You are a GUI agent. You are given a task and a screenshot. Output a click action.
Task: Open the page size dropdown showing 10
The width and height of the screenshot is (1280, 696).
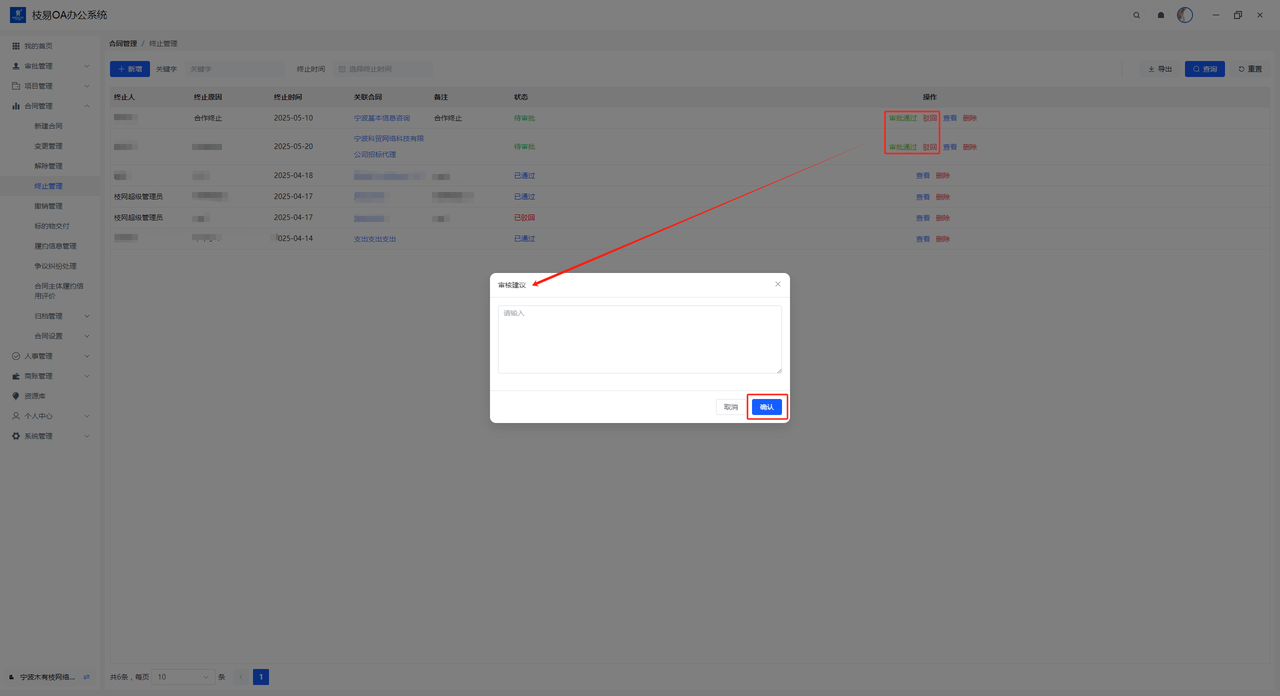point(183,677)
